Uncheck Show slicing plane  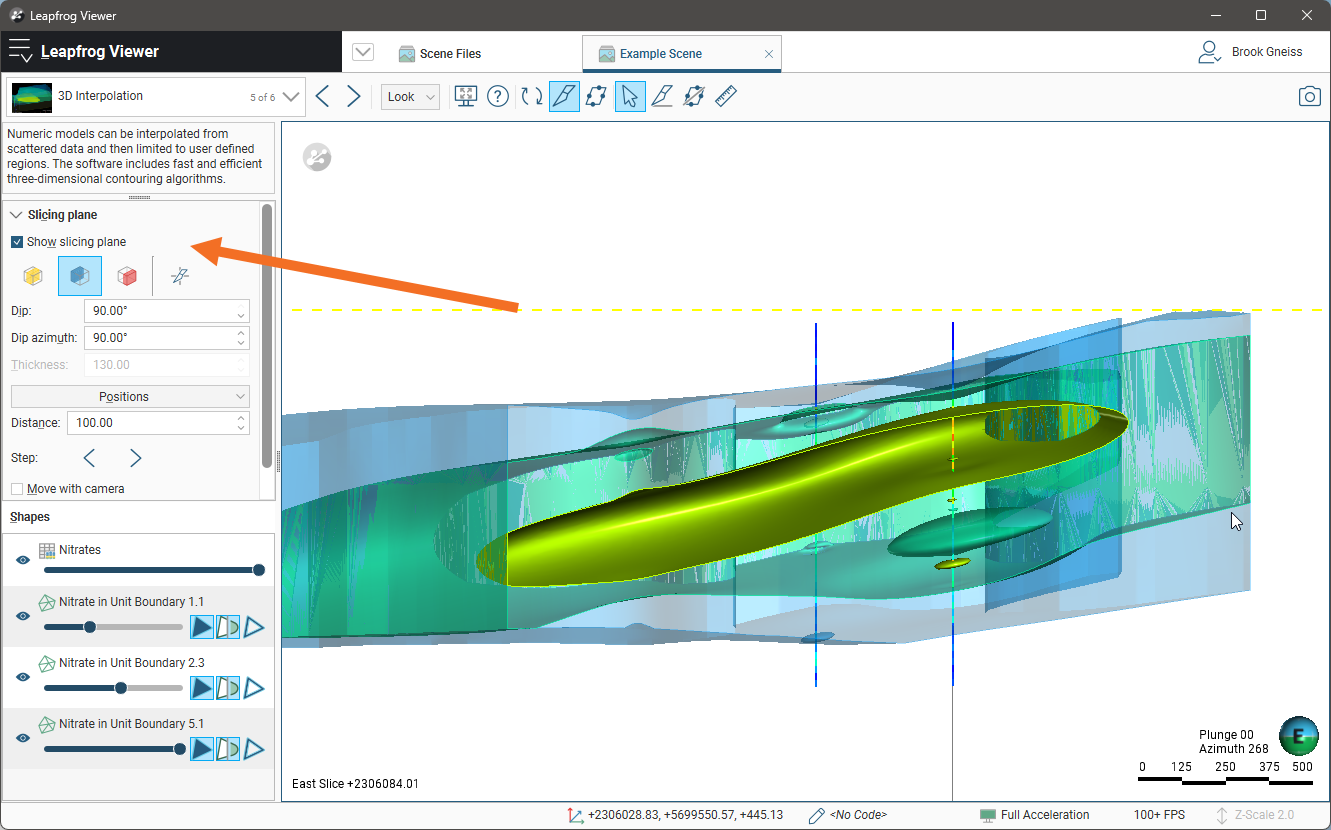tap(17, 242)
